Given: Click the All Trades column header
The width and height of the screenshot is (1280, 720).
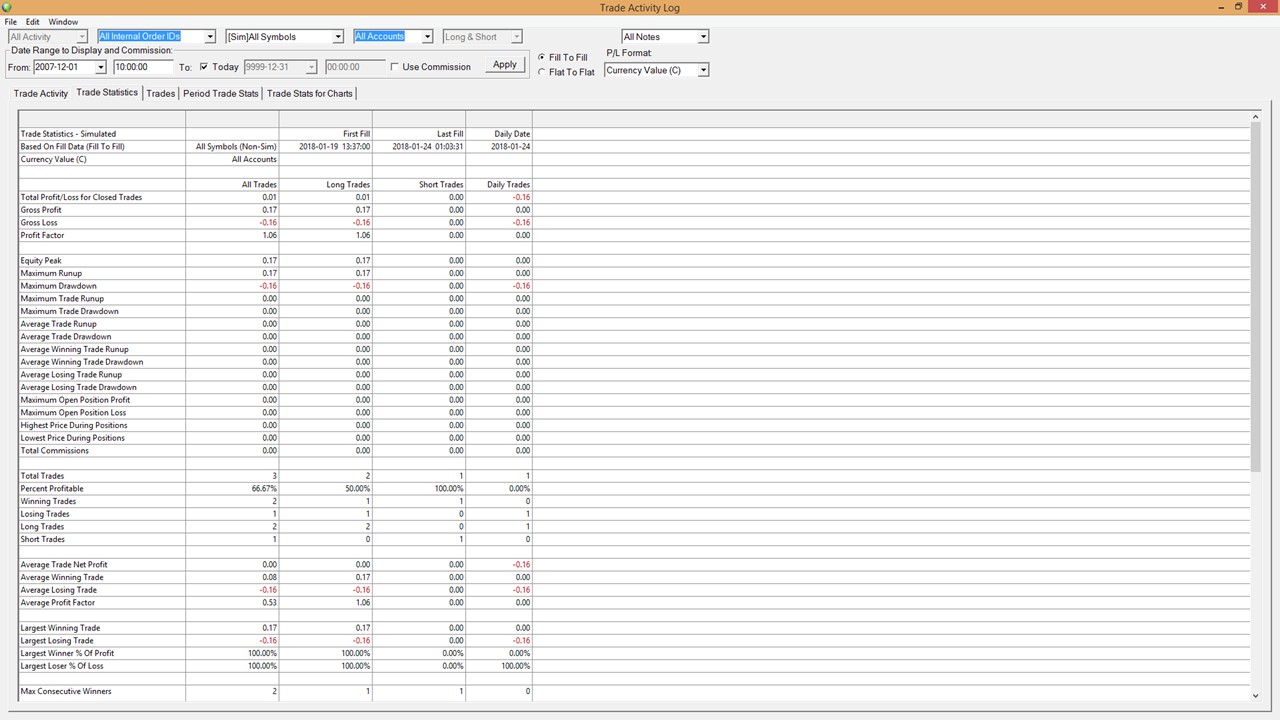Looking at the screenshot, I should tap(259, 185).
